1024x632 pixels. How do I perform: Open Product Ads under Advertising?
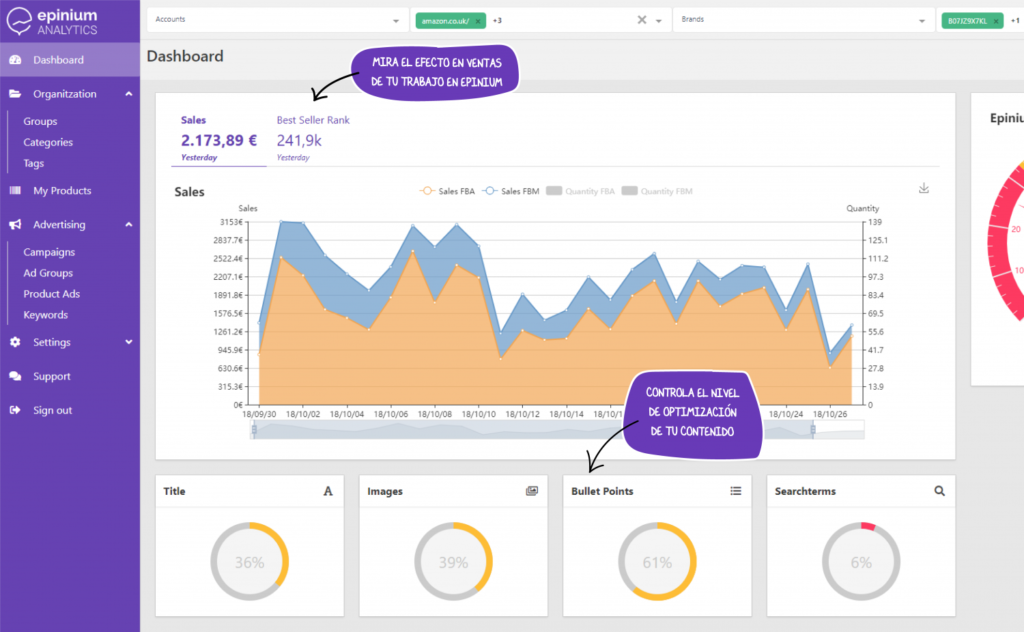click(x=52, y=294)
